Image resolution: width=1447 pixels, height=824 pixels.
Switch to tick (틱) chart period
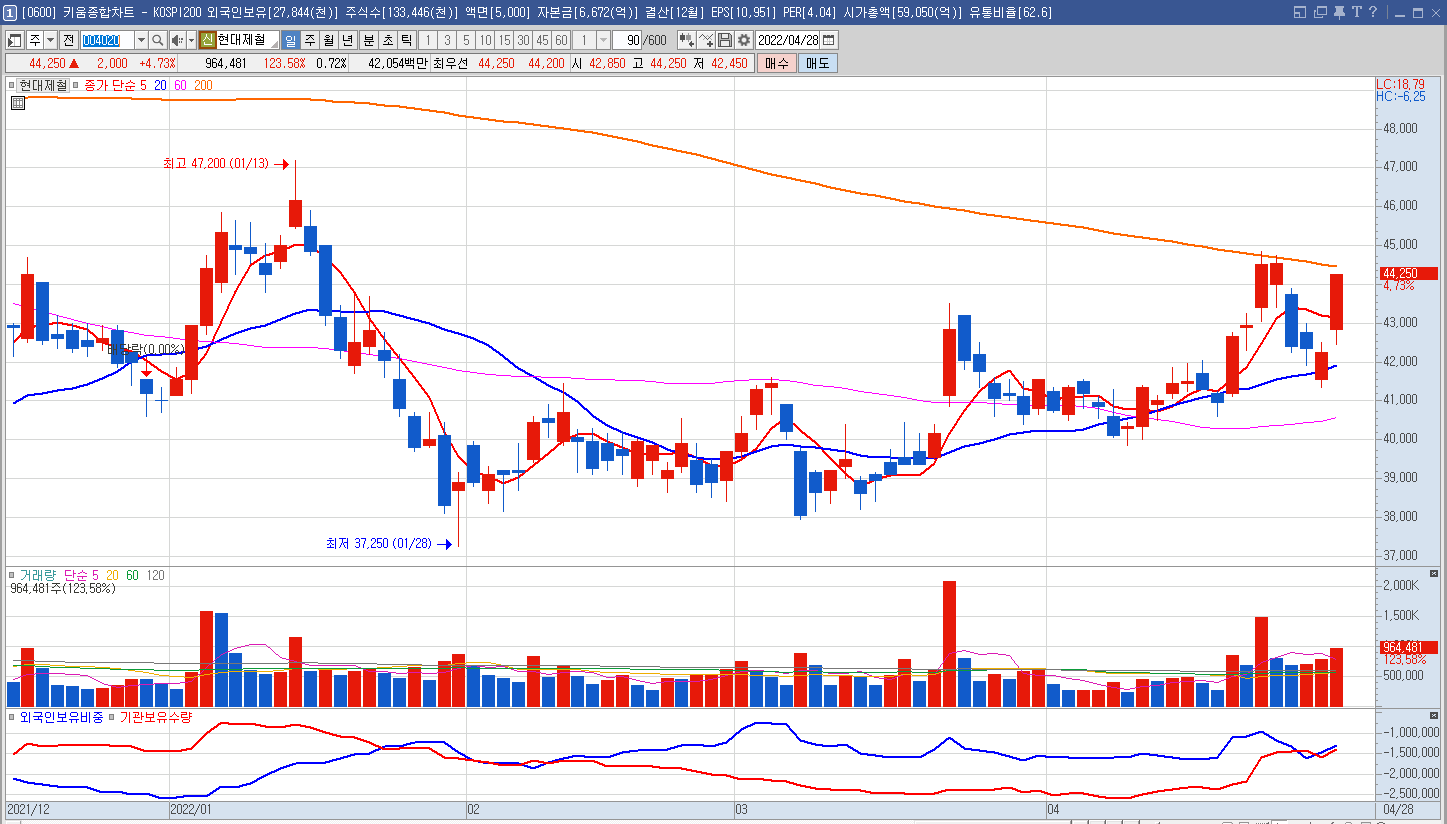pyautogui.click(x=406, y=40)
